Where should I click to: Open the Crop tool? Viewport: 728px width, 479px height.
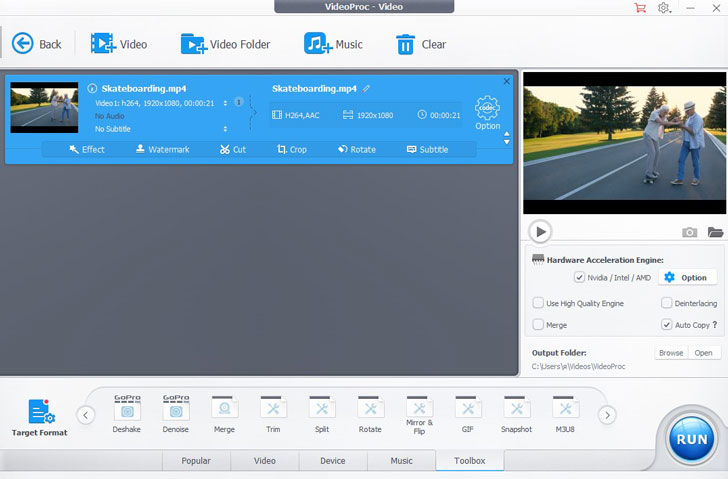(x=292, y=149)
